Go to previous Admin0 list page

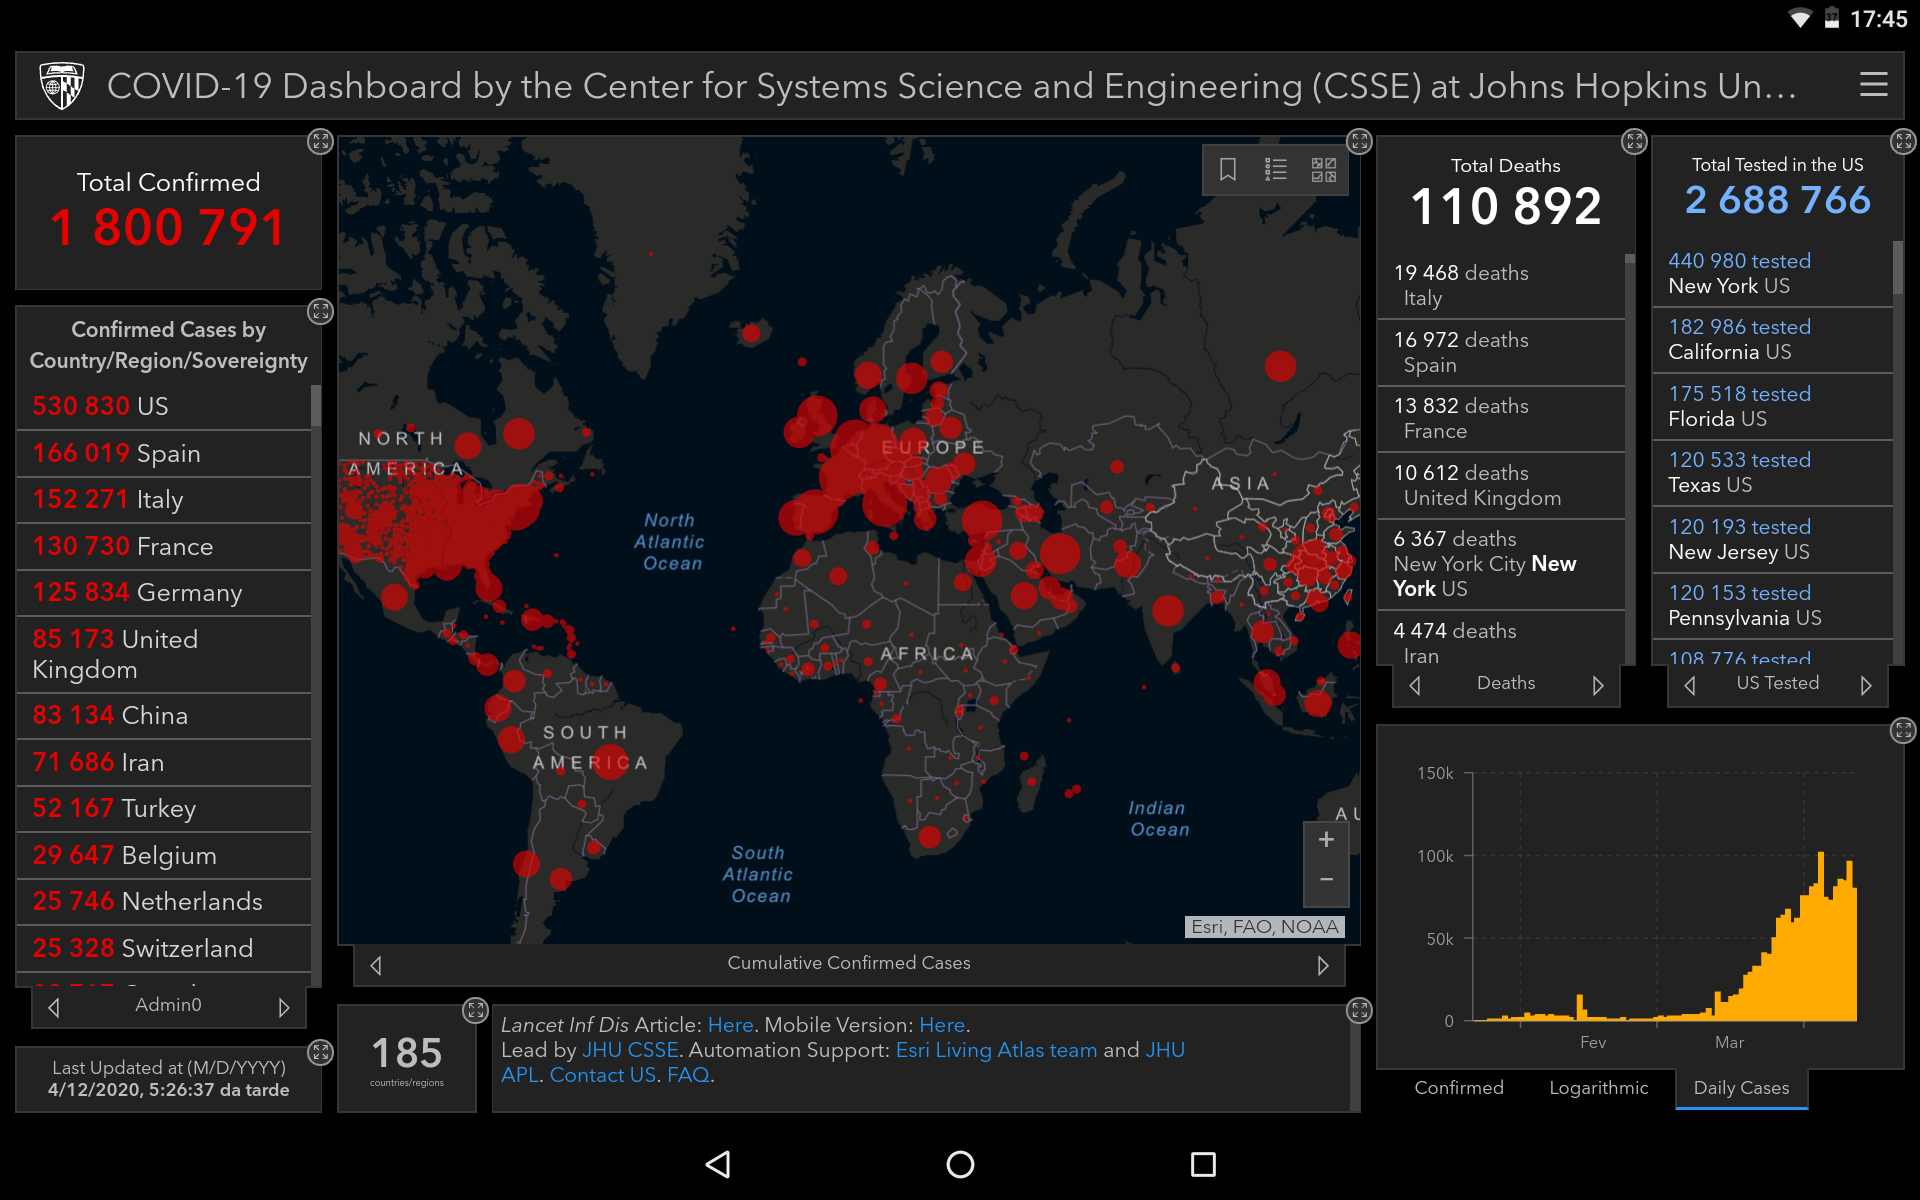tap(54, 1007)
